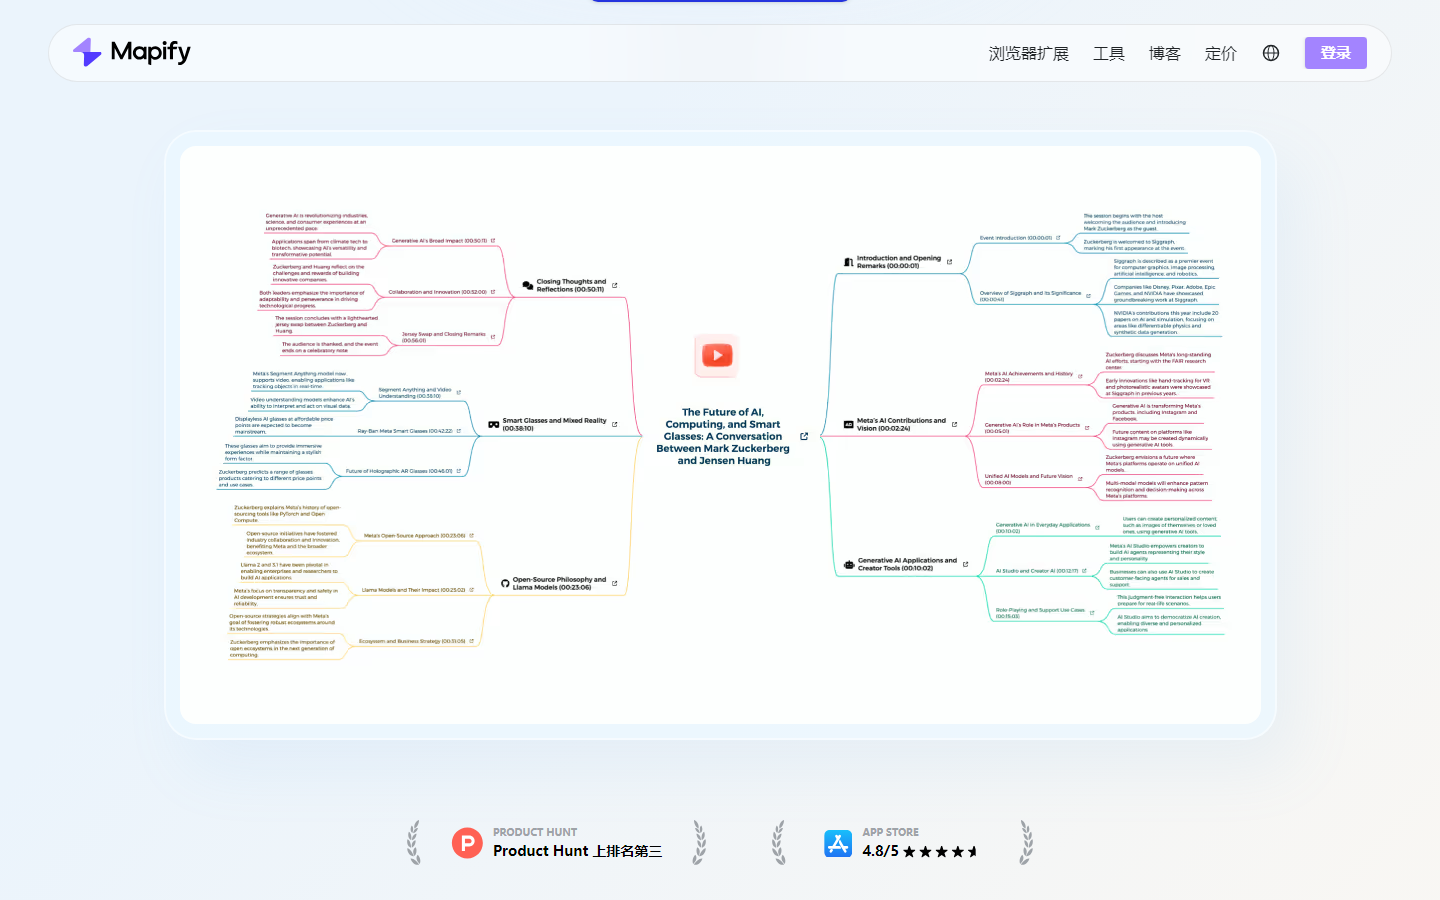Image resolution: width=1440 pixels, height=900 pixels.
Task: Select the 'Meta's AI Contributions and Vision' node
Action: pos(901,425)
